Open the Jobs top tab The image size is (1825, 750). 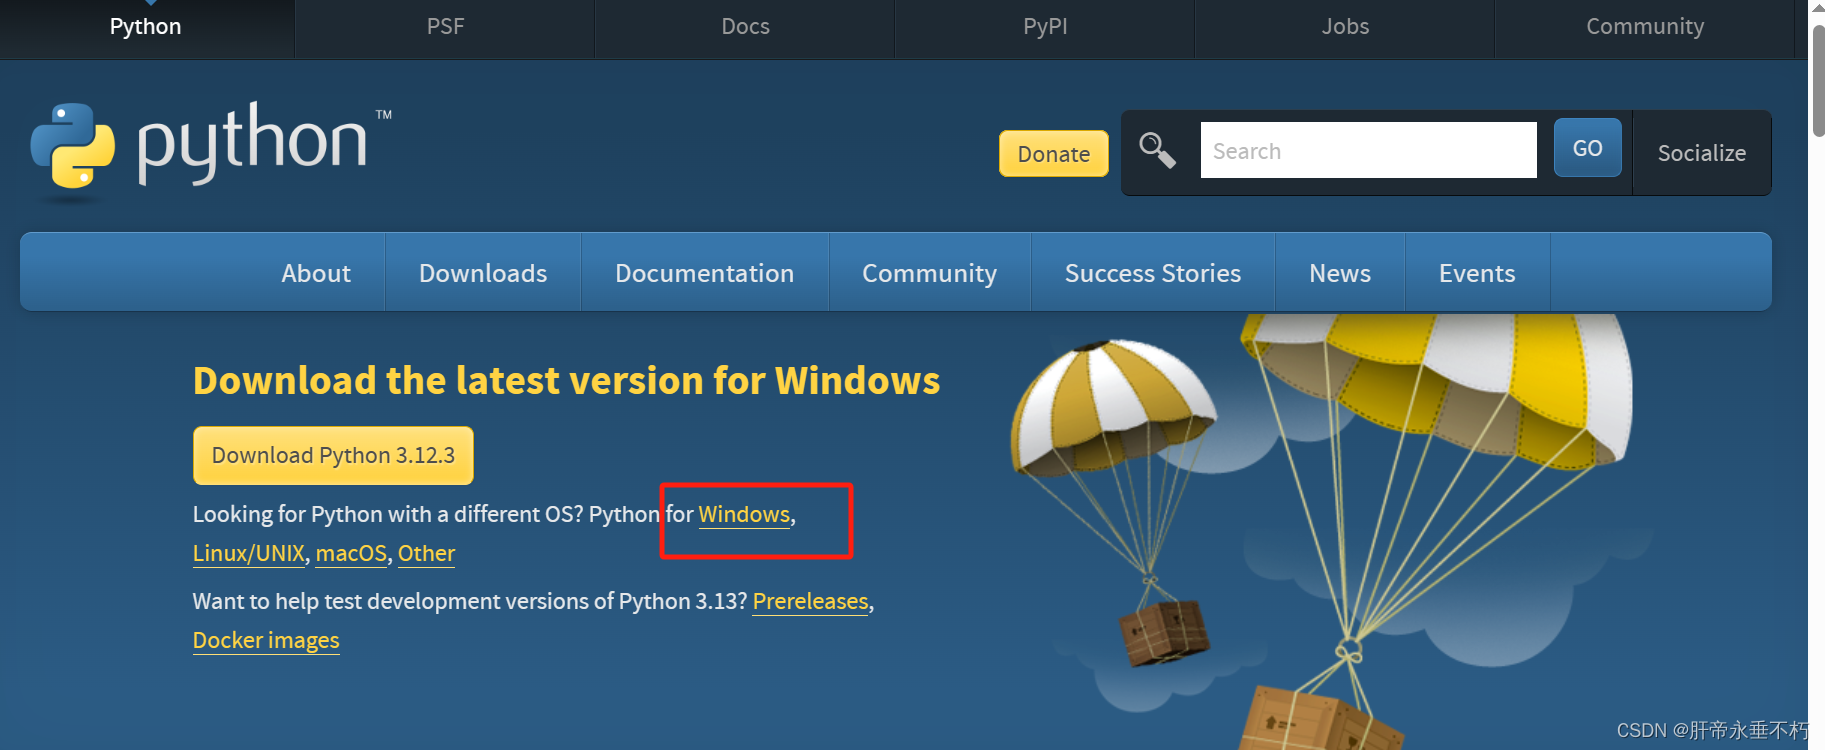tap(1345, 27)
